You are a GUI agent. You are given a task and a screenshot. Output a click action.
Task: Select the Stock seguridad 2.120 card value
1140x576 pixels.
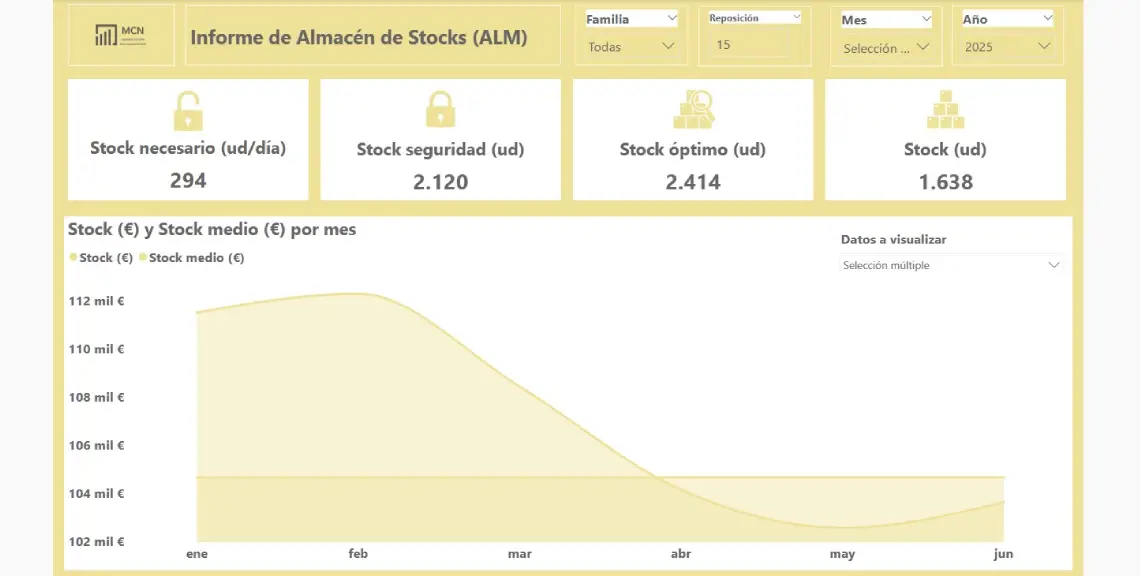pos(440,182)
